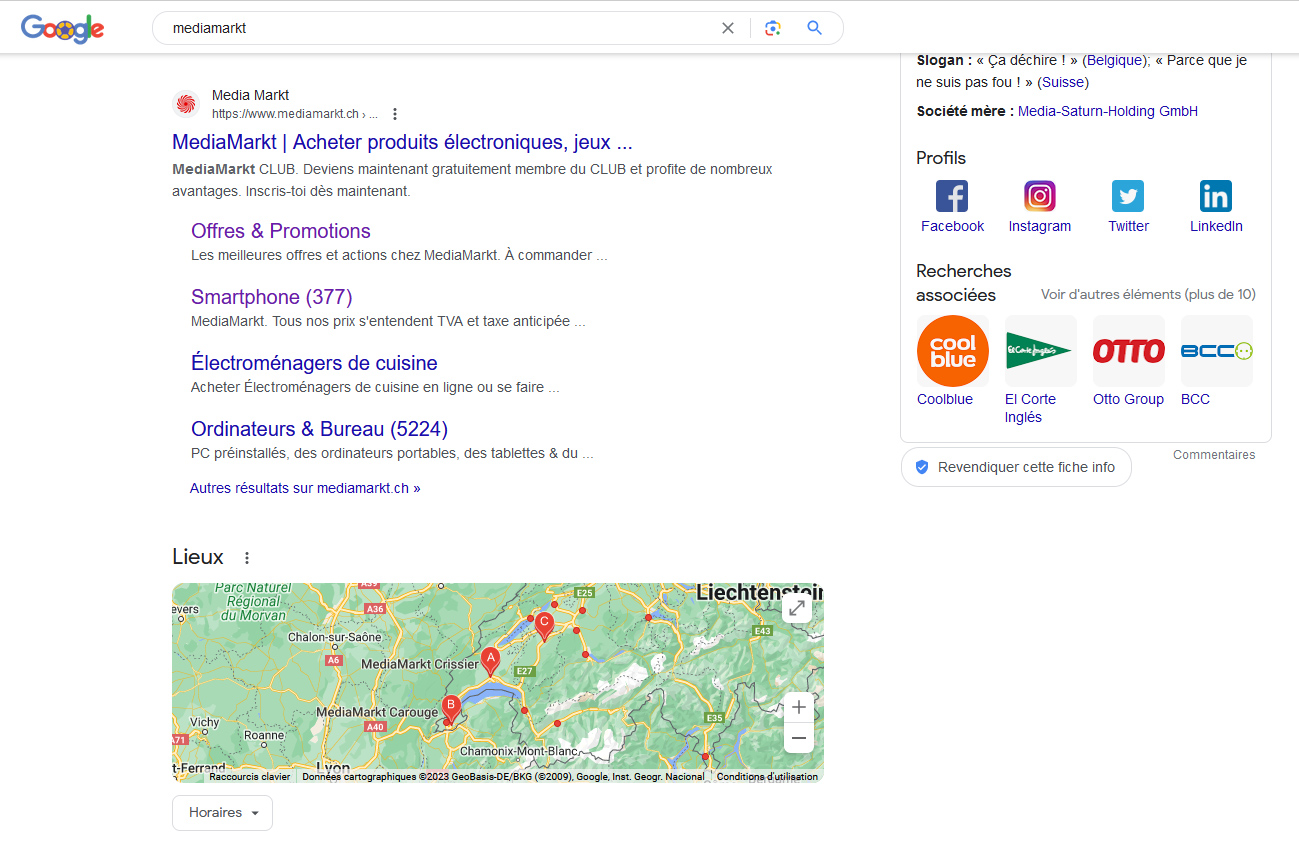Select map pin A near Crissier

(490, 661)
